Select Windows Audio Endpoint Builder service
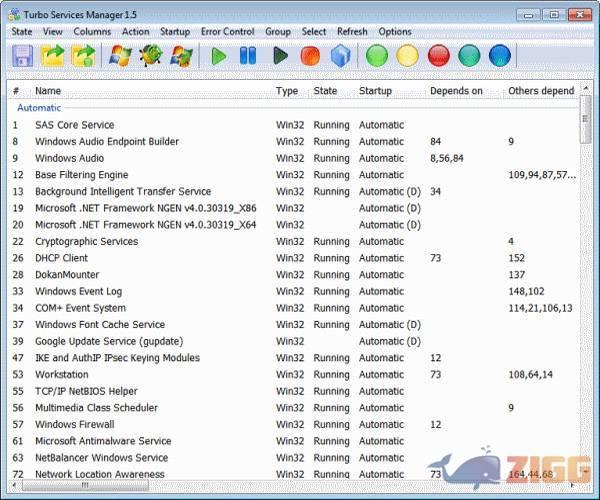 click(293, 142)
